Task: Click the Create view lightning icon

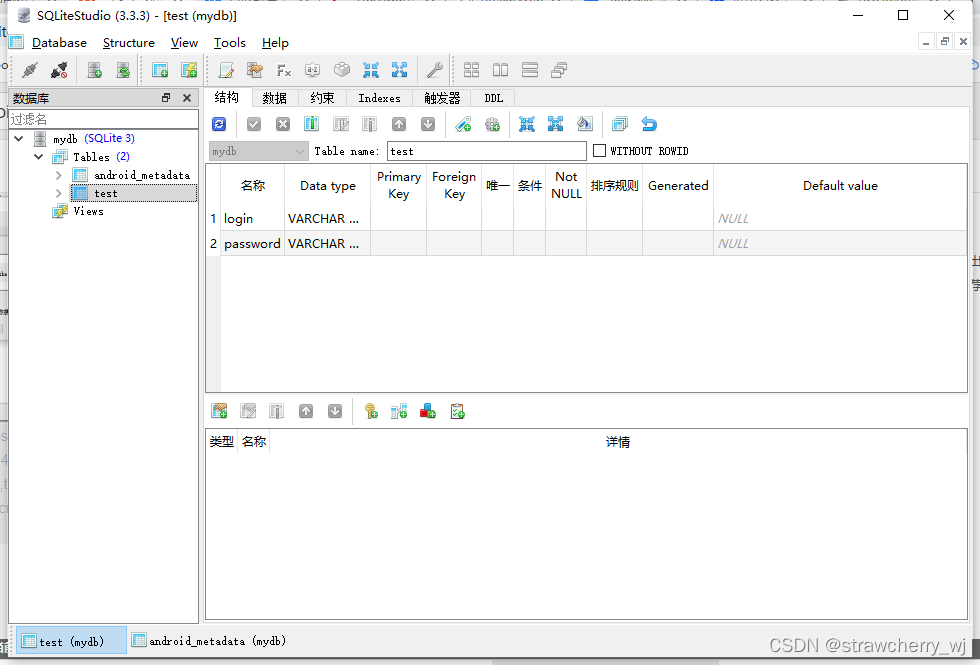Action: (x=189, y=70)
